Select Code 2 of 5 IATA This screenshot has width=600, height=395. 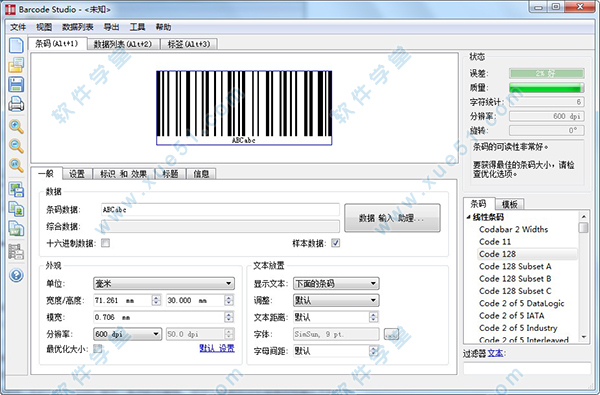tap(511, 316)
